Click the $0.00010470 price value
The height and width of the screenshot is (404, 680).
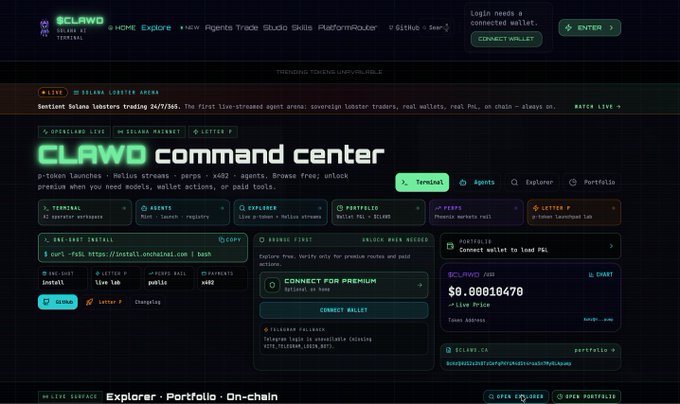click(x=485, y=292)
